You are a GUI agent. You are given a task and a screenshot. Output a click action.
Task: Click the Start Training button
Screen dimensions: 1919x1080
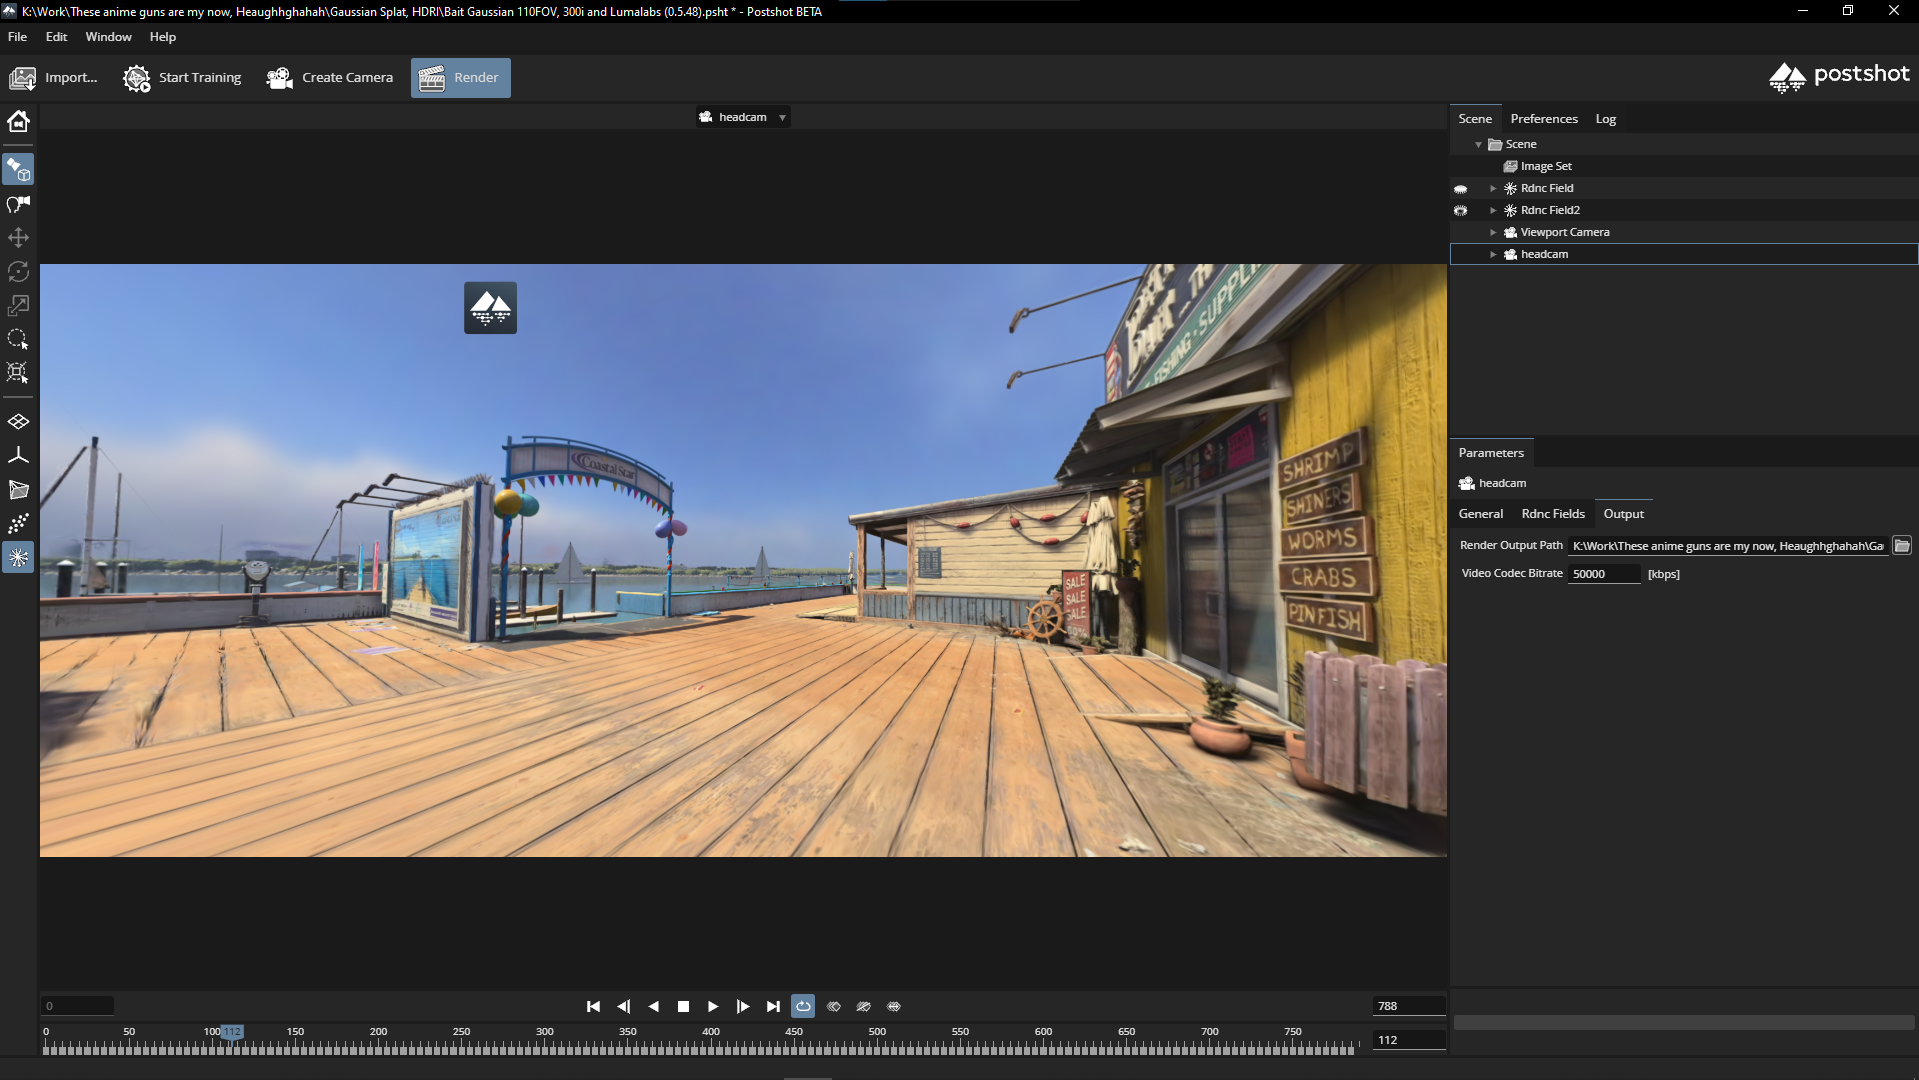click(182, 78)
